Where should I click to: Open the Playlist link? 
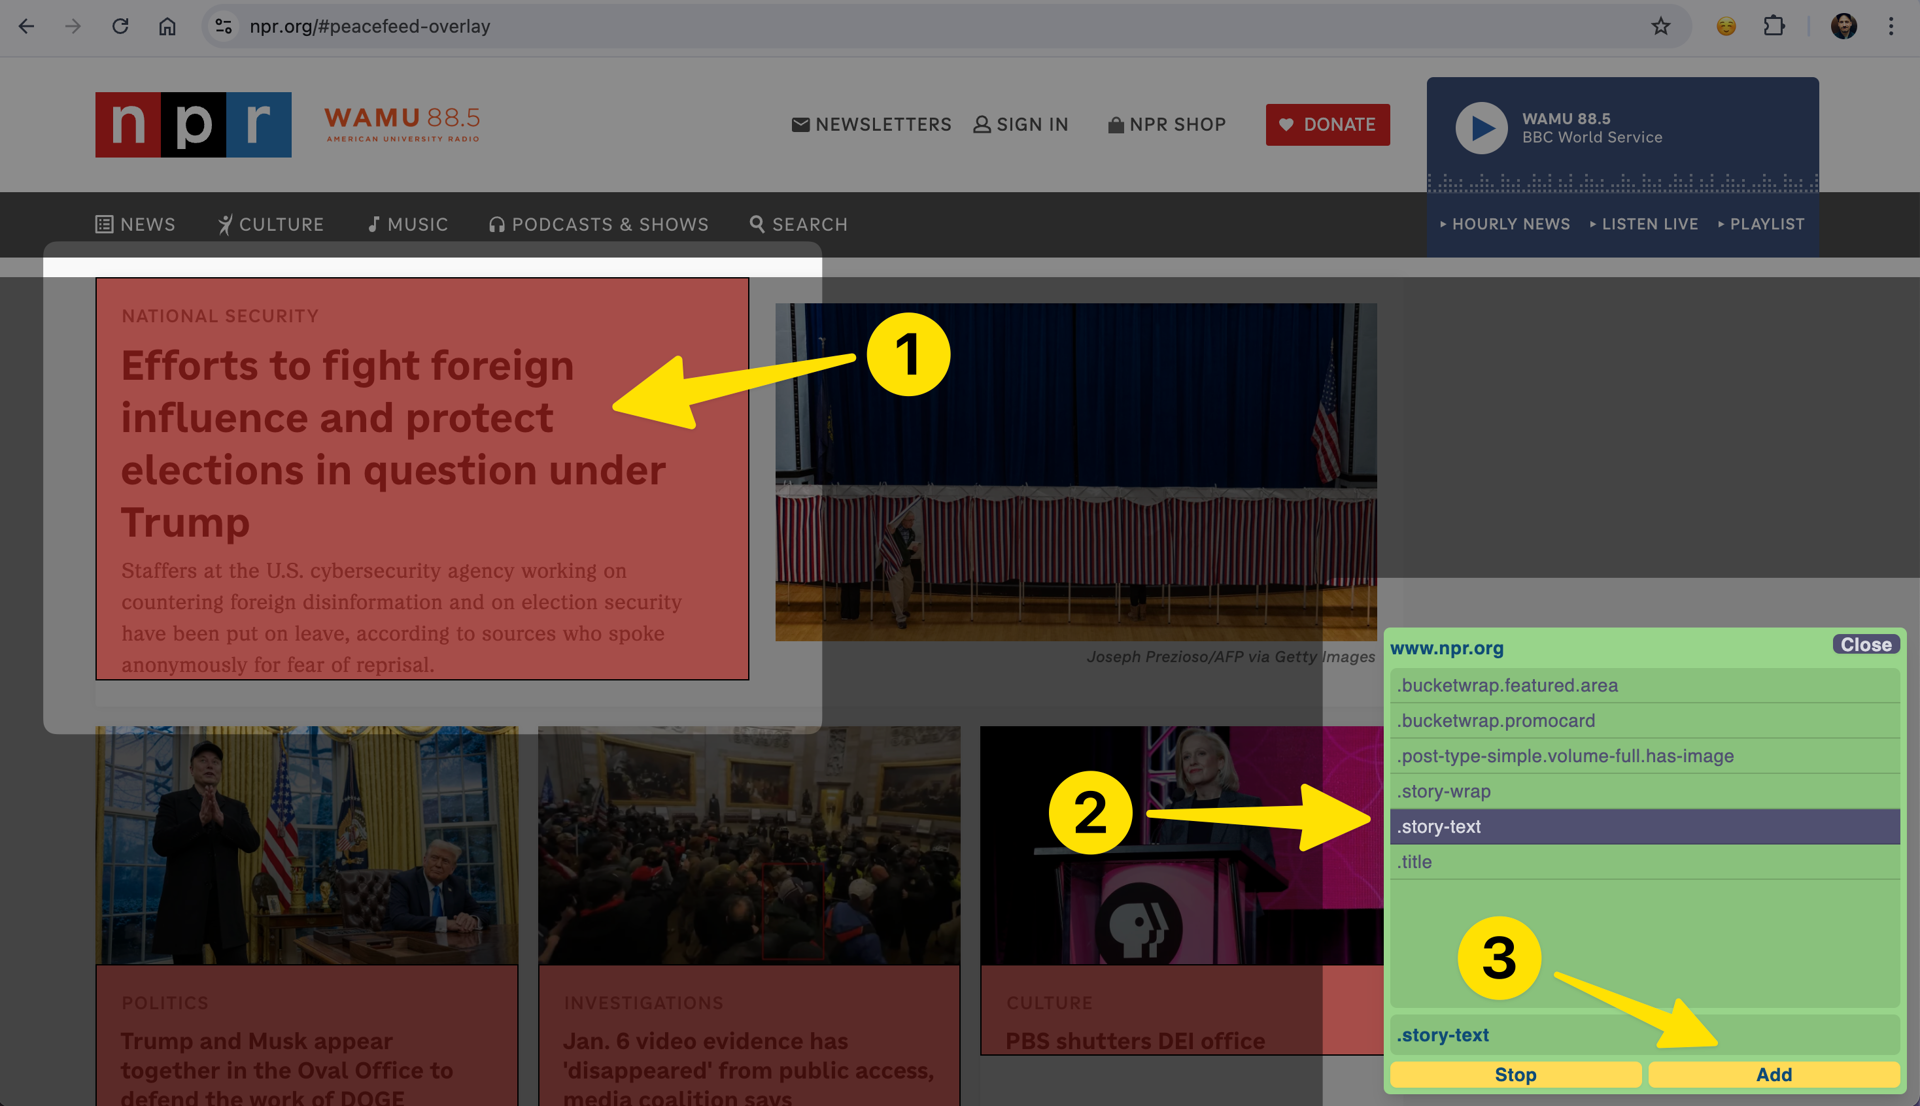1761,224
